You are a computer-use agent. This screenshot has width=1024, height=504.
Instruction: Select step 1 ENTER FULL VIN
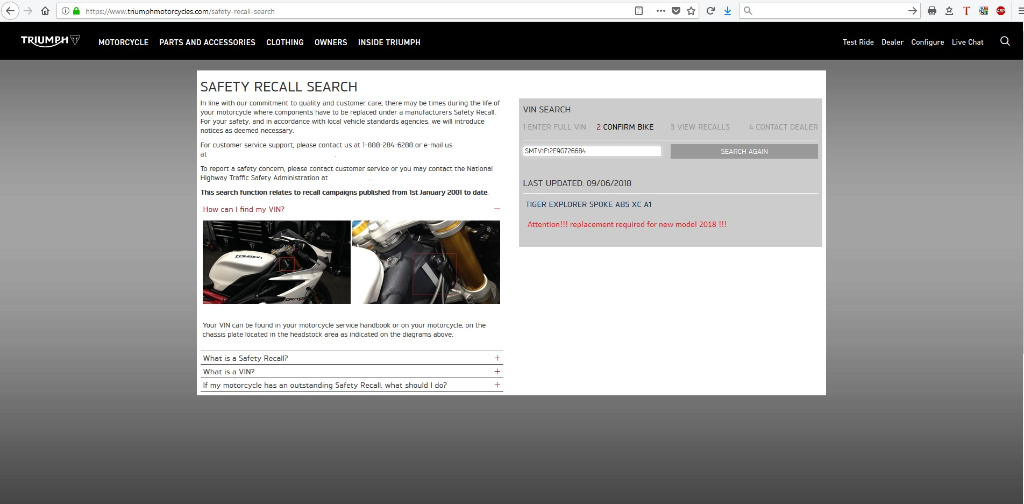(554, 127)
